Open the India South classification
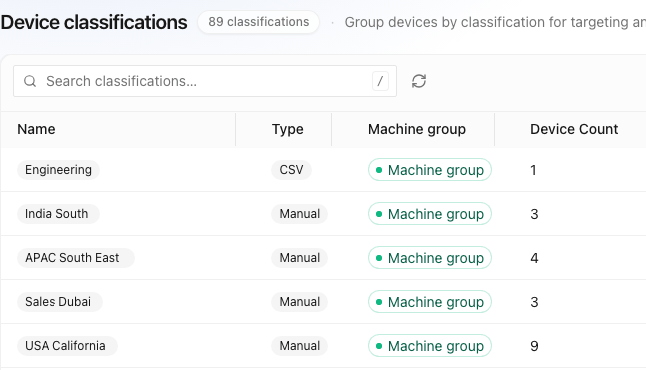Viewport: 646px width, 370px height. [58, 214]
